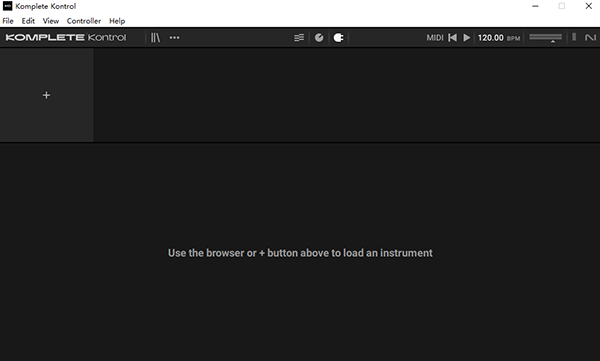Open the File menu
This screenshot has height=361, width=600.
(x=8, y=21)
